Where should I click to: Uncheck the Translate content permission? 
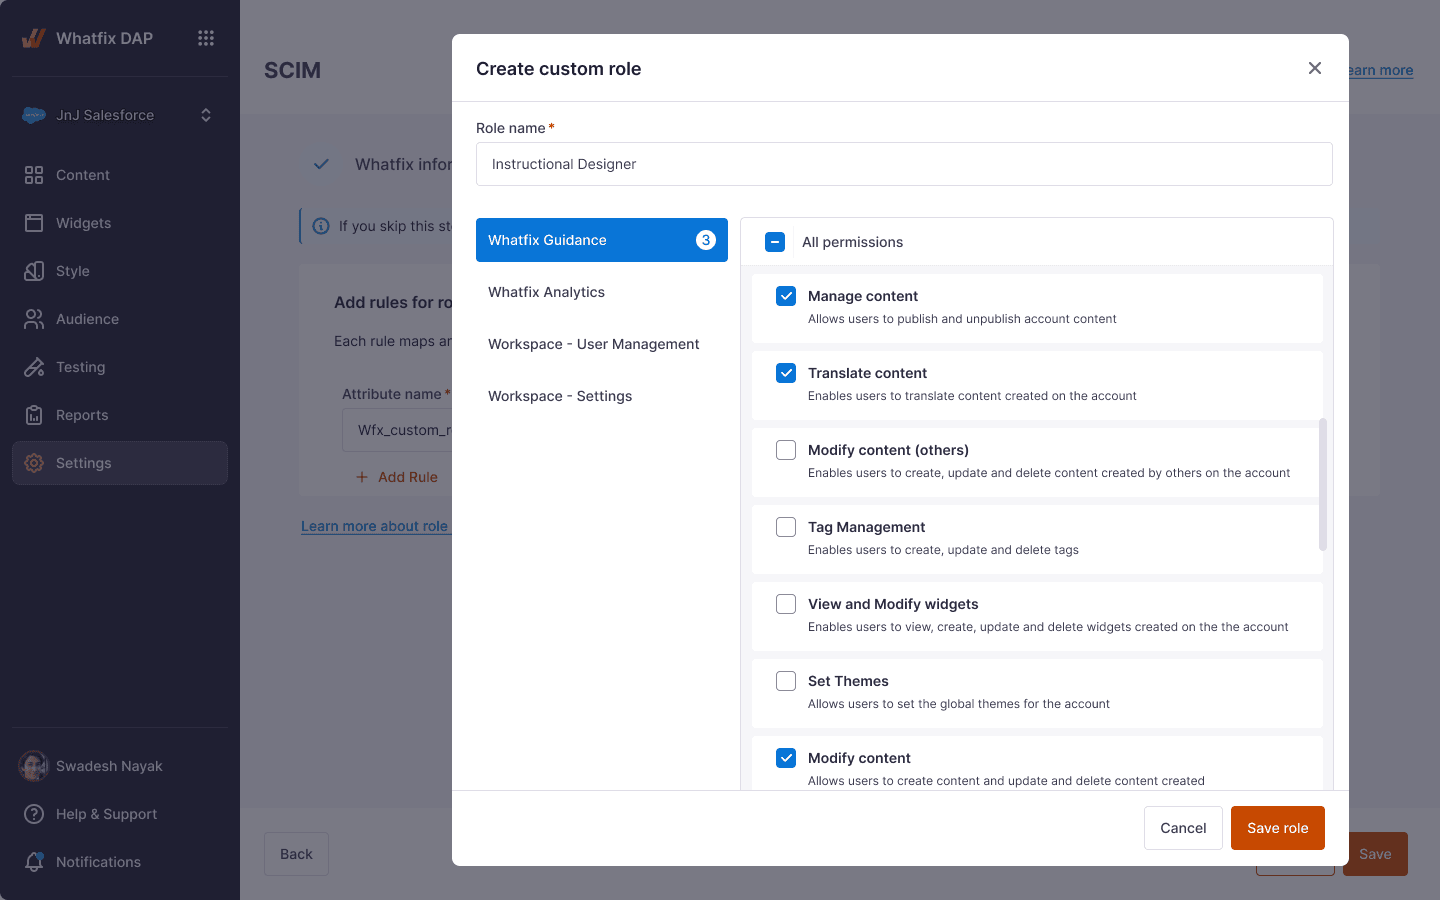pos(786,373)
